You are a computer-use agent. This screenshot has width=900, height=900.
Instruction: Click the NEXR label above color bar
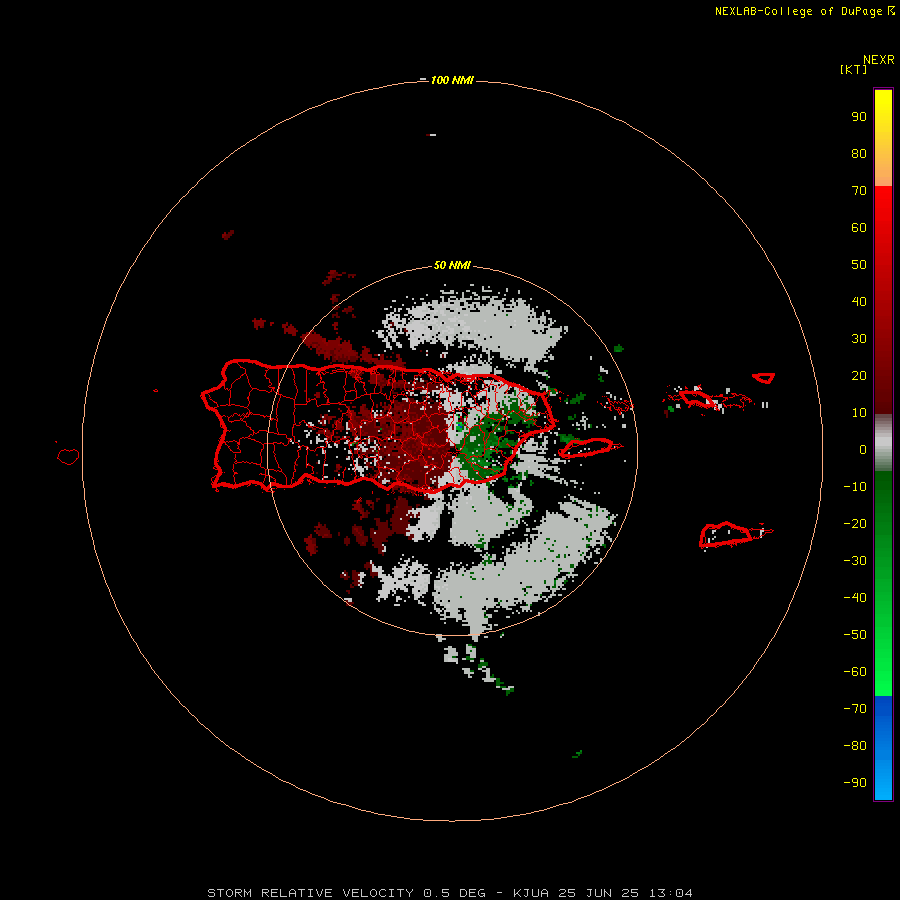(879, 60)
